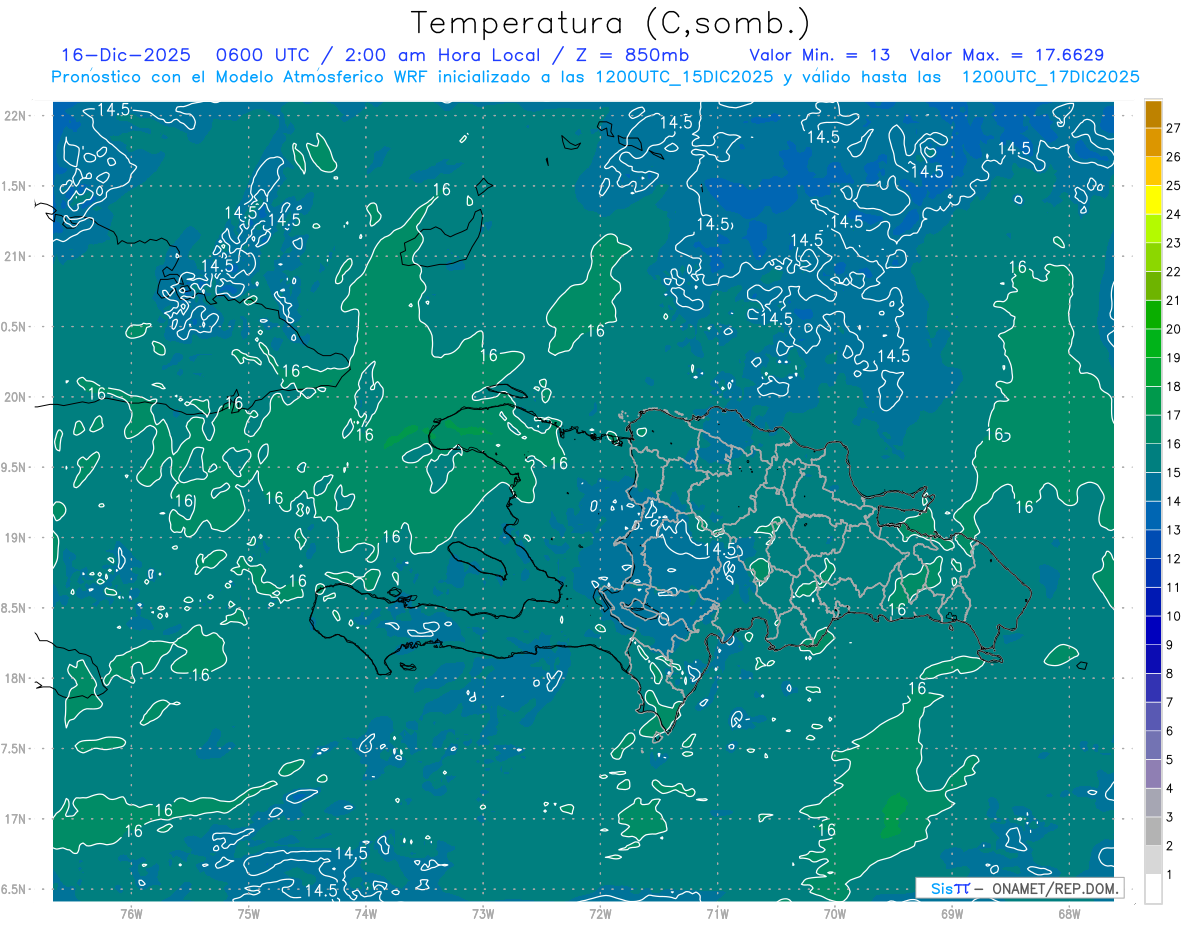Click the '20' color scale label
Screen dimensions: 1200x927
click(x=1174, y=329)
